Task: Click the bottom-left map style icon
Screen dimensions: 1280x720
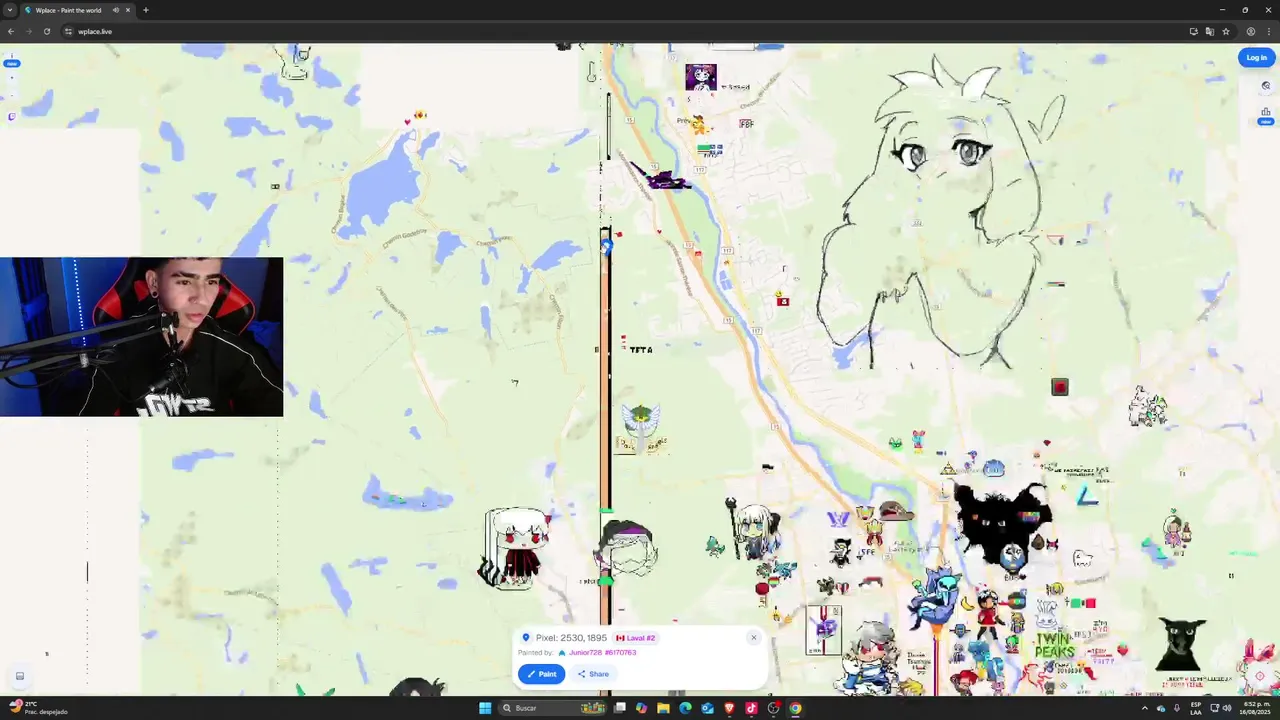Action: point(19,677)
